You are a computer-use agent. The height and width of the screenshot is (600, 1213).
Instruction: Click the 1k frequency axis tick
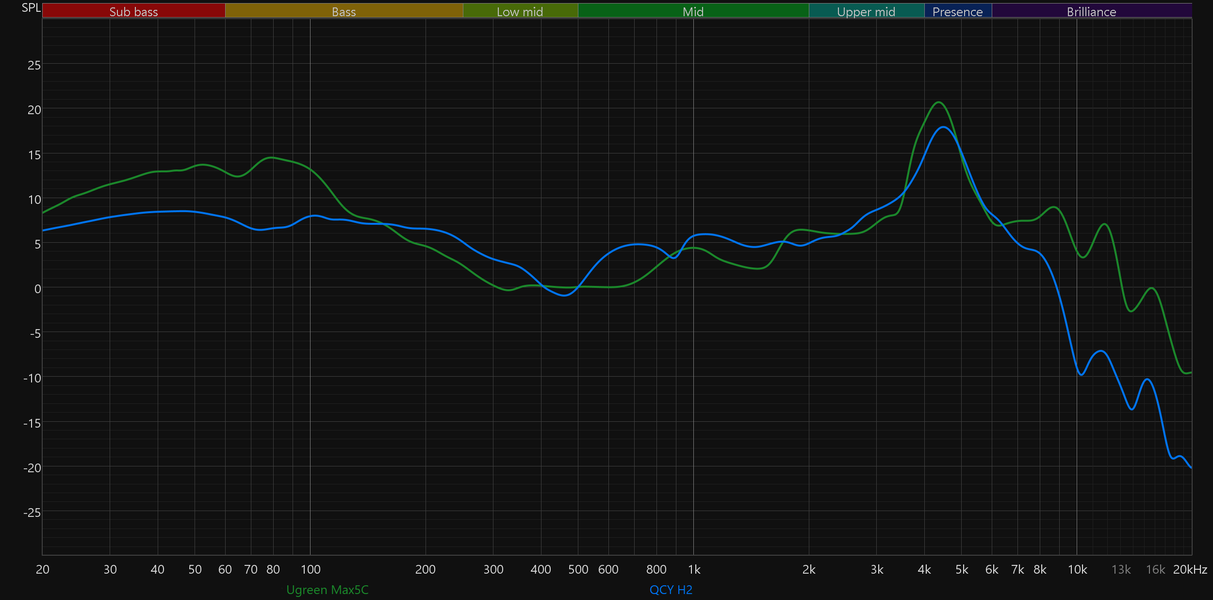693,569
